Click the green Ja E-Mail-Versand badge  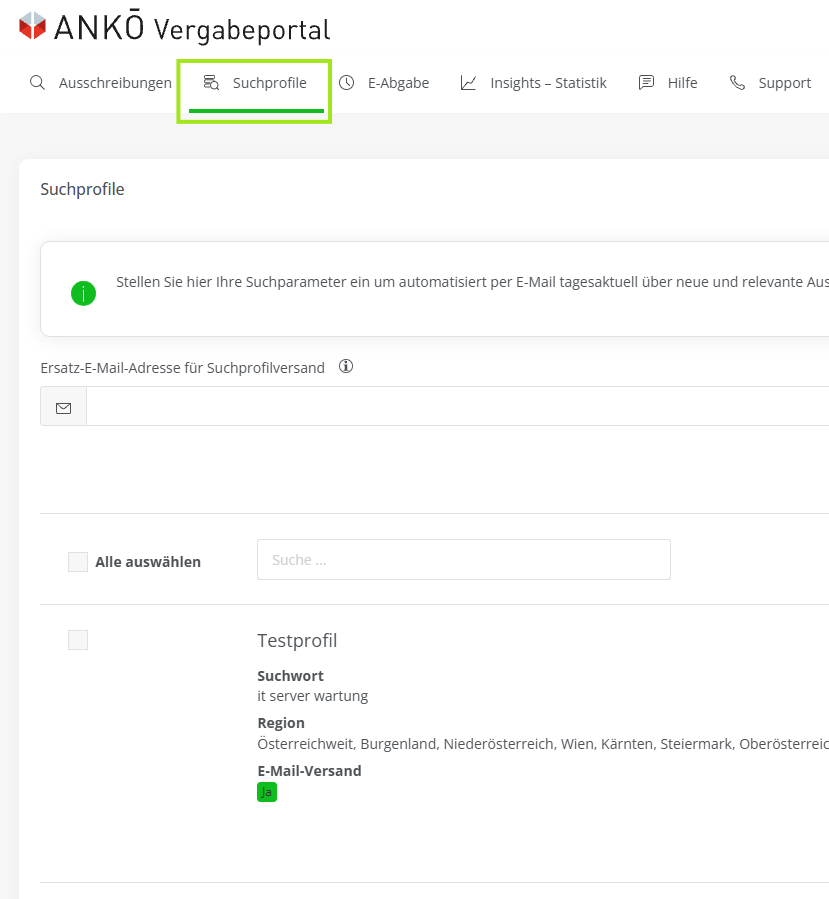pyautogui.click(x=267, y=792)
